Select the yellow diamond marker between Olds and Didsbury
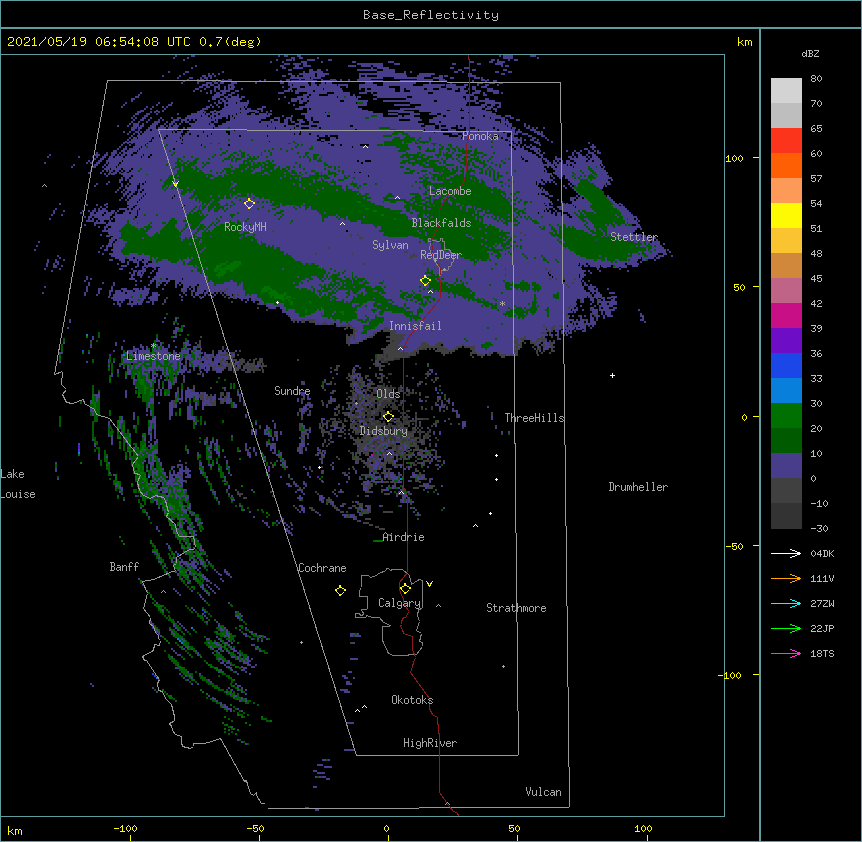The image size is (862, 842). pos(389,416)
